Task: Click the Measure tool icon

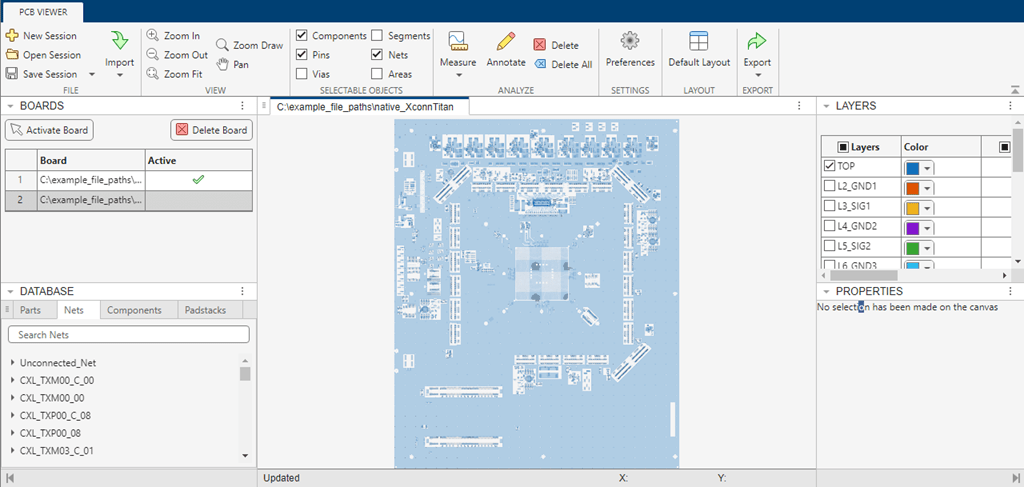Action: tap(458, 42)
